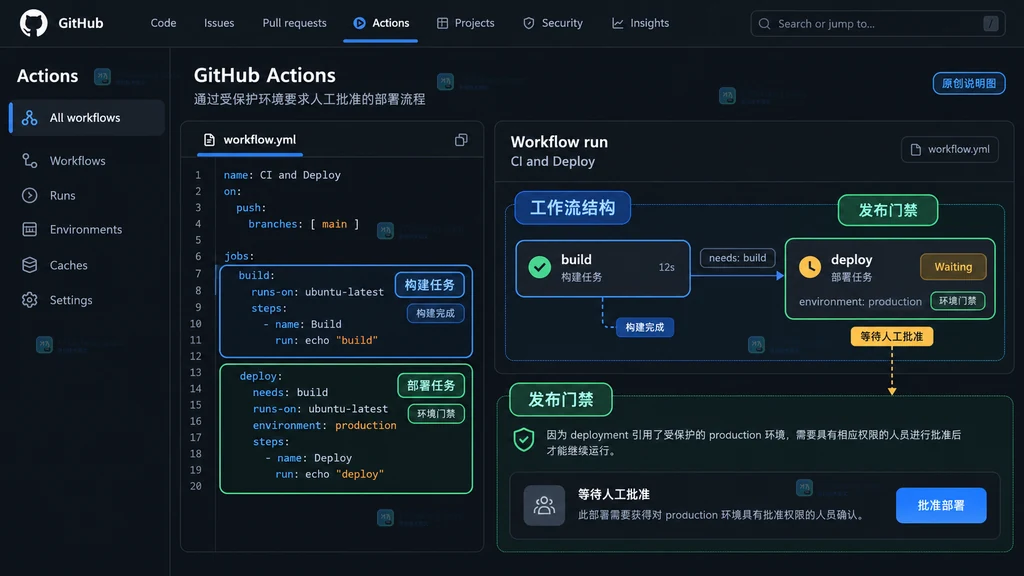
Task: Click the slash shortcut key badge
Action: tap(991, 24)
